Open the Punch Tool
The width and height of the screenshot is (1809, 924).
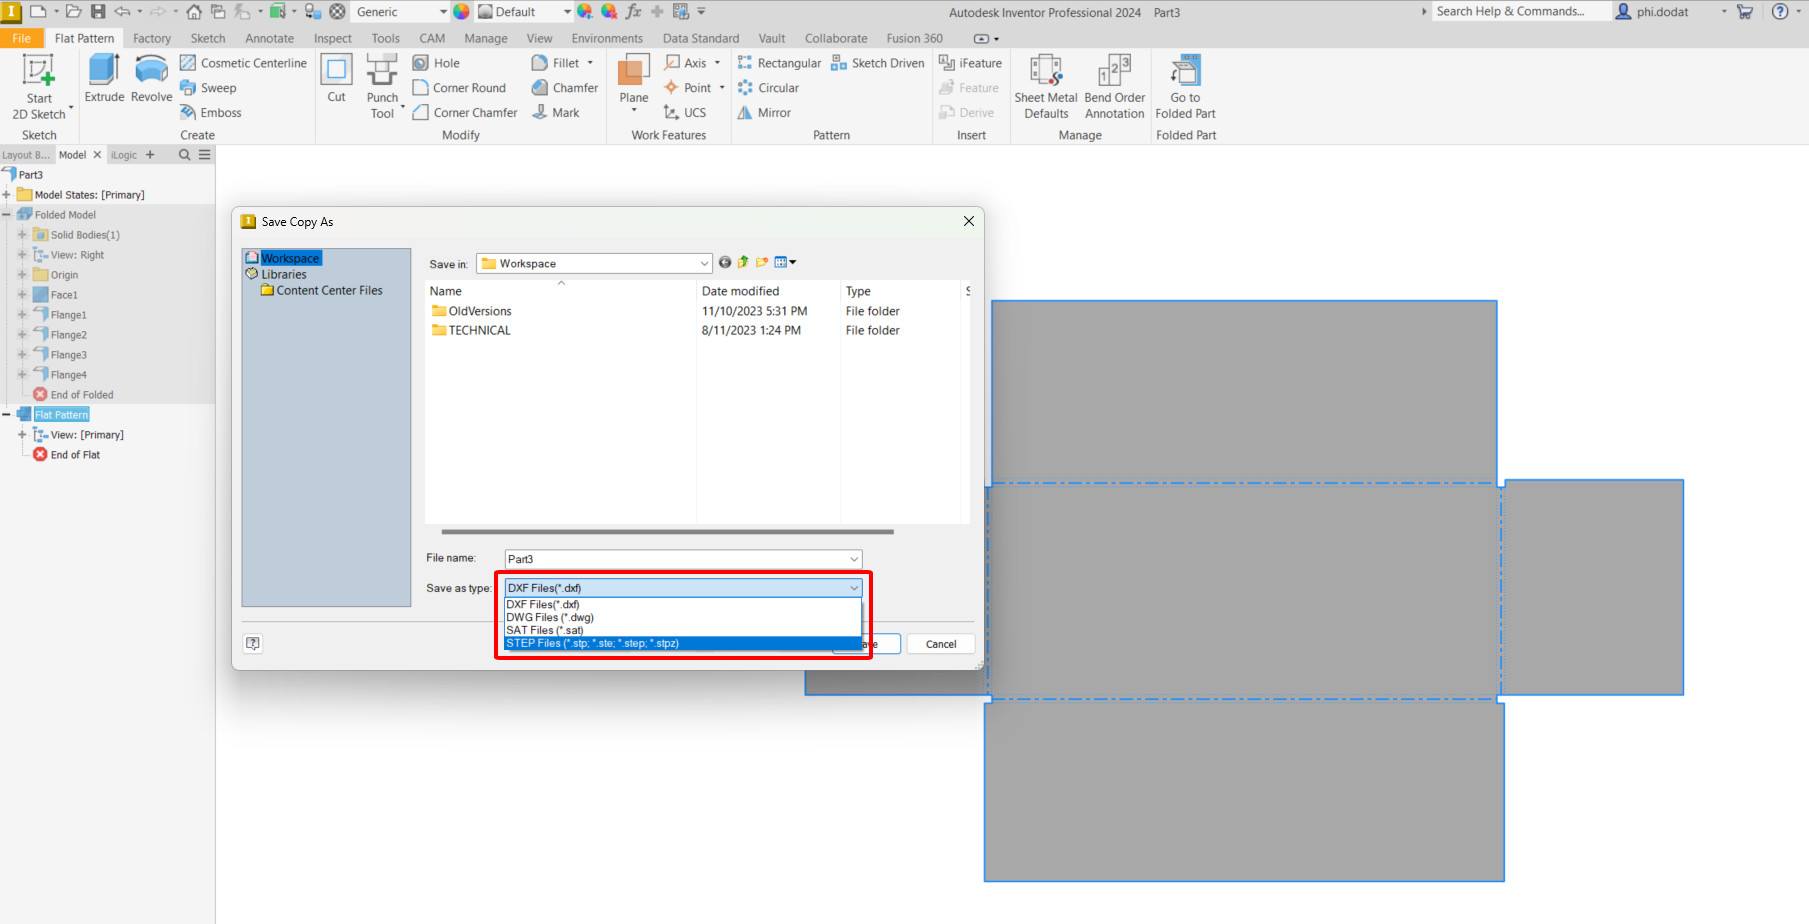point(382,87)
